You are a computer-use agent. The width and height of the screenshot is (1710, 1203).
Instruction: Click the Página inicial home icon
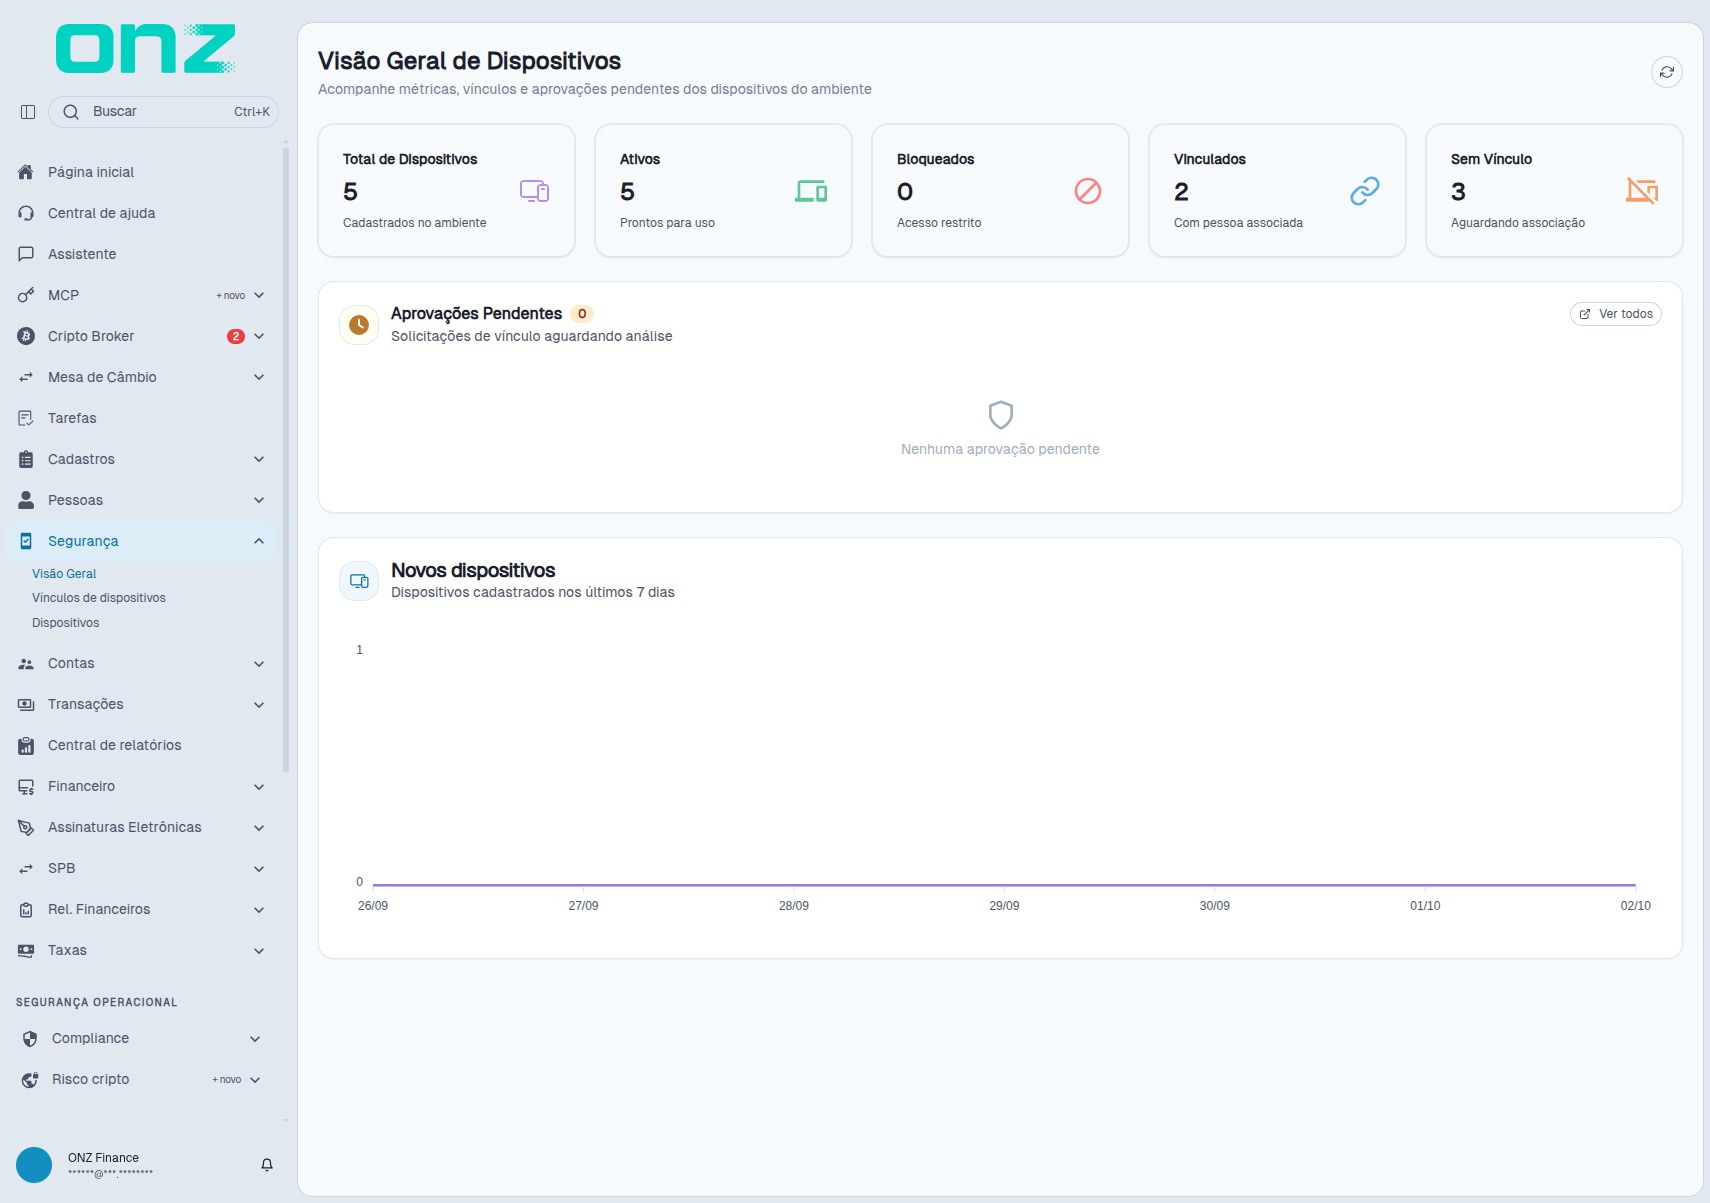(x=26, y=172)
